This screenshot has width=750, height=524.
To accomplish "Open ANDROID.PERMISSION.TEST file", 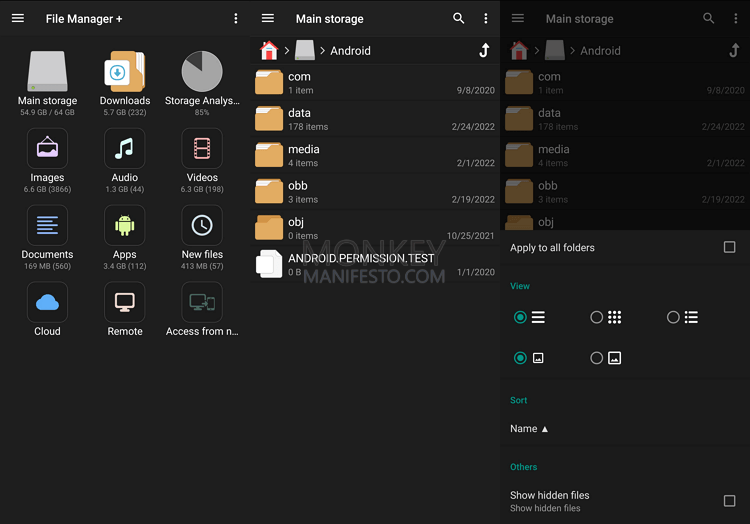I will pos(375,264).
